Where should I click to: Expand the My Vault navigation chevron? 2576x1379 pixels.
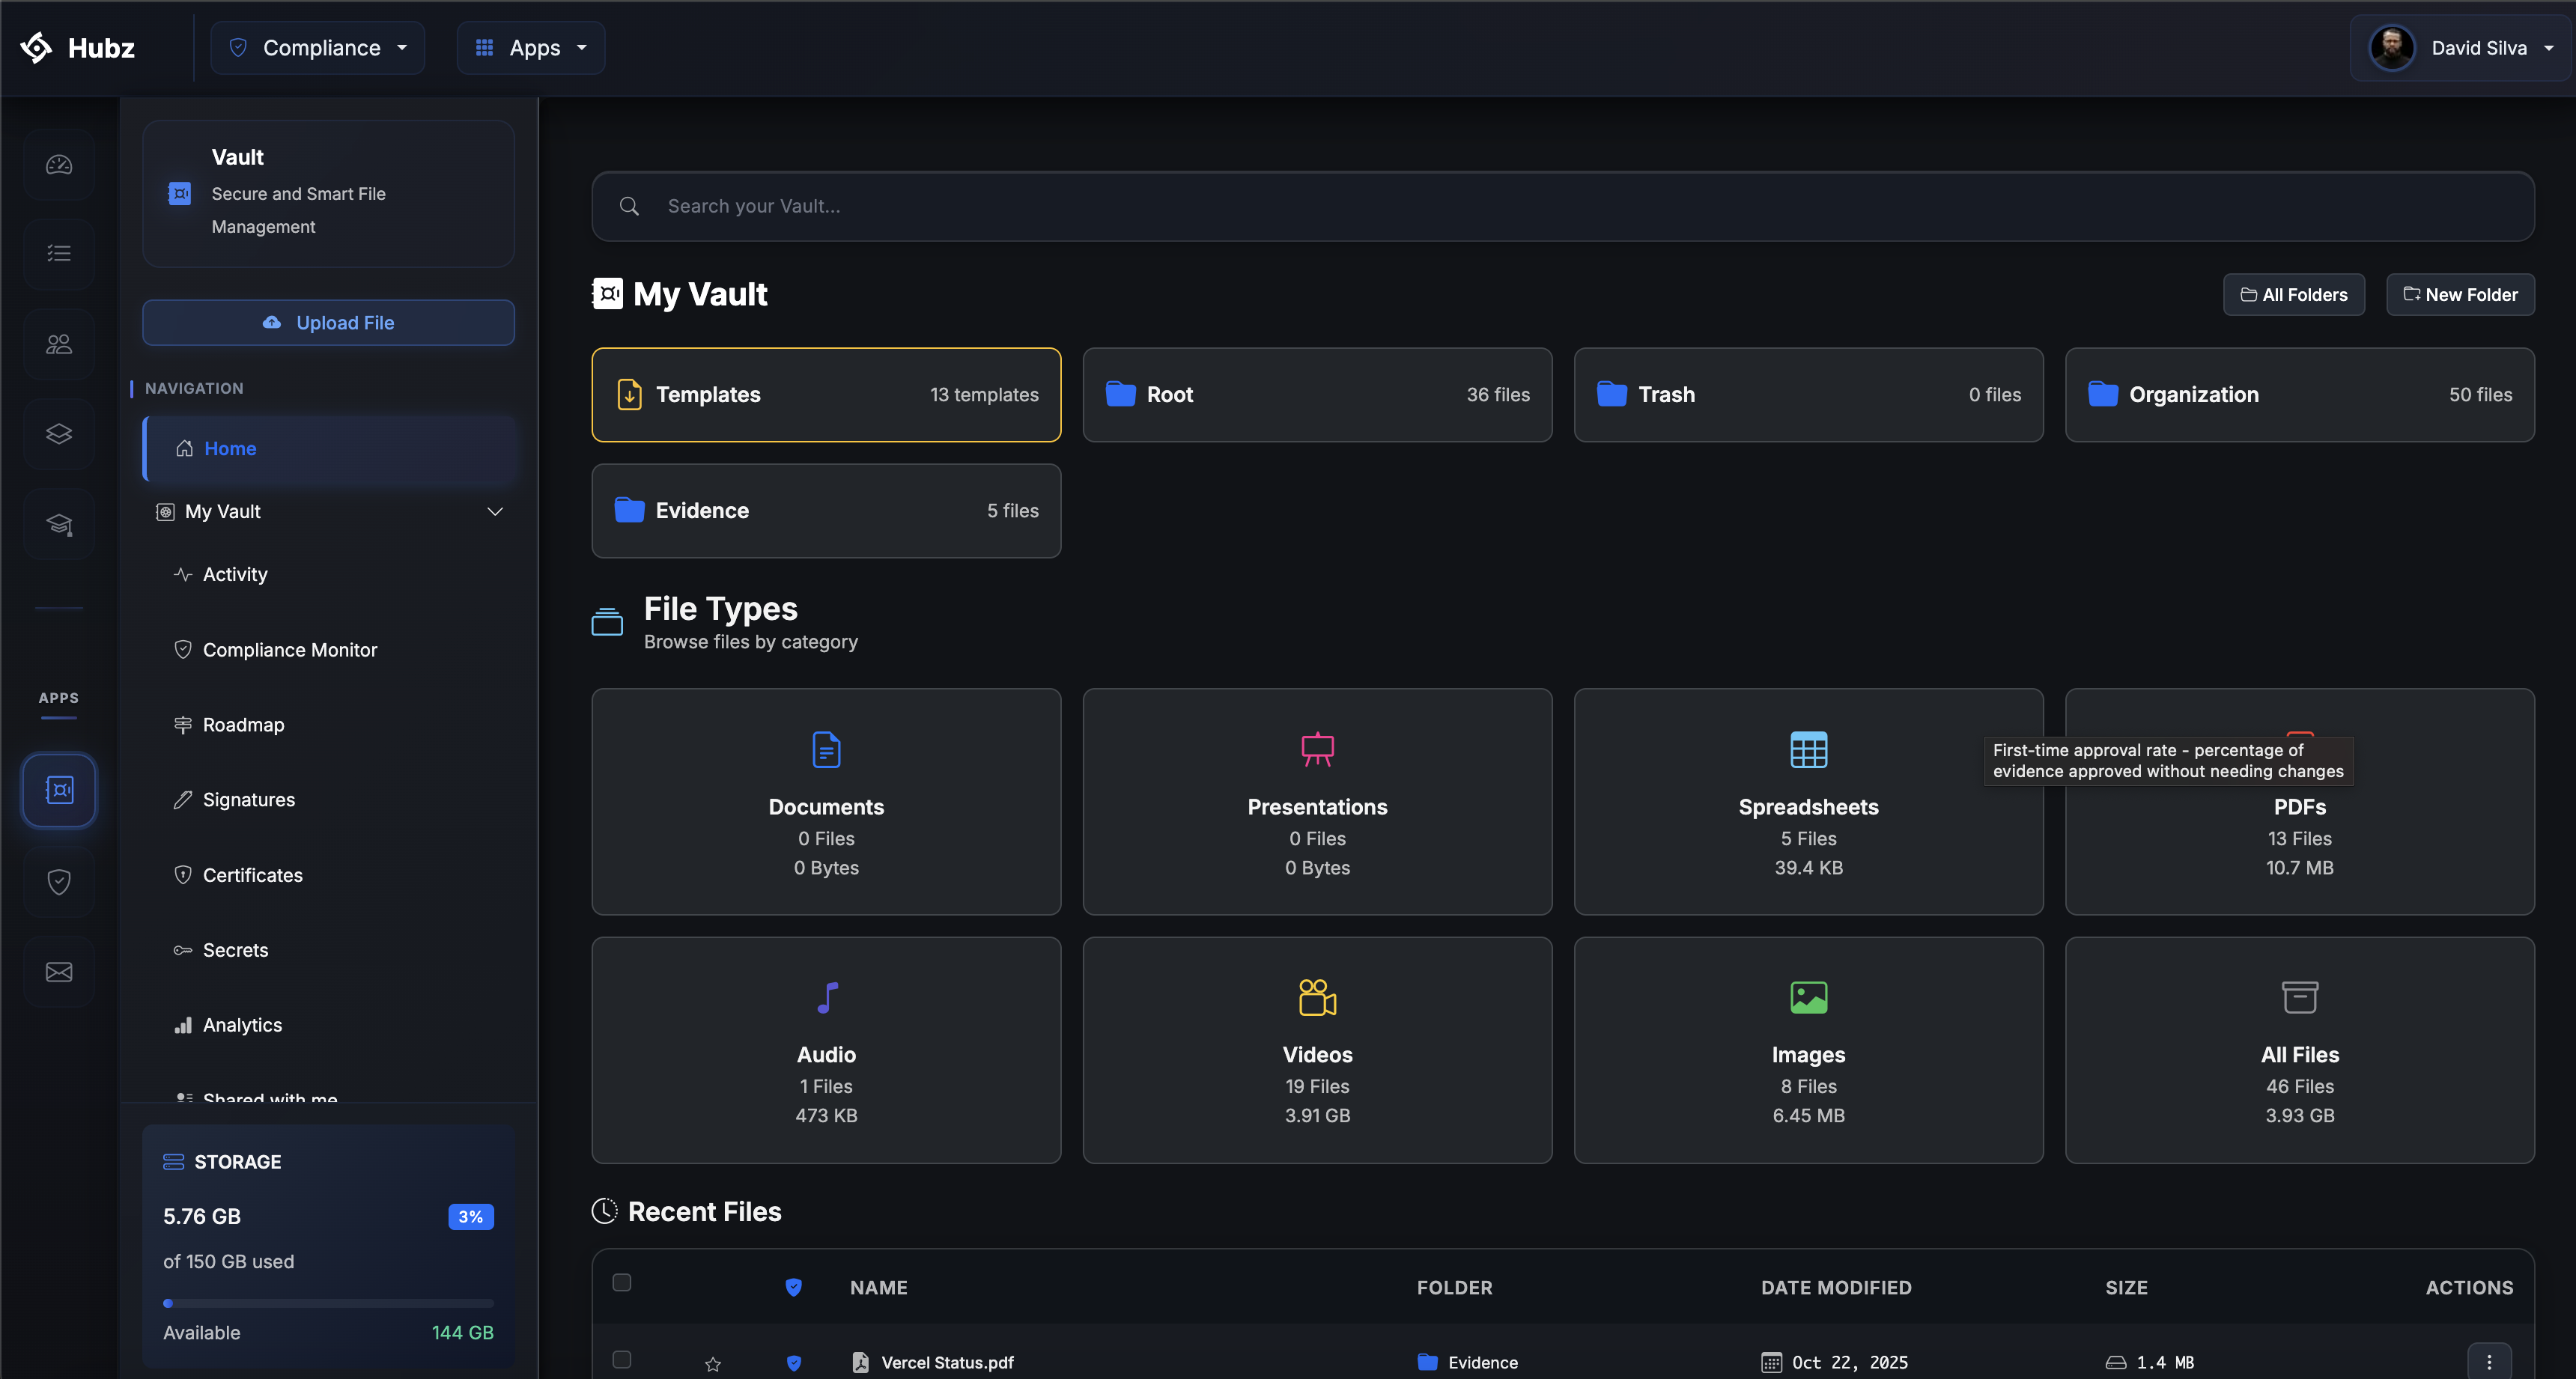tap(494, 512)
